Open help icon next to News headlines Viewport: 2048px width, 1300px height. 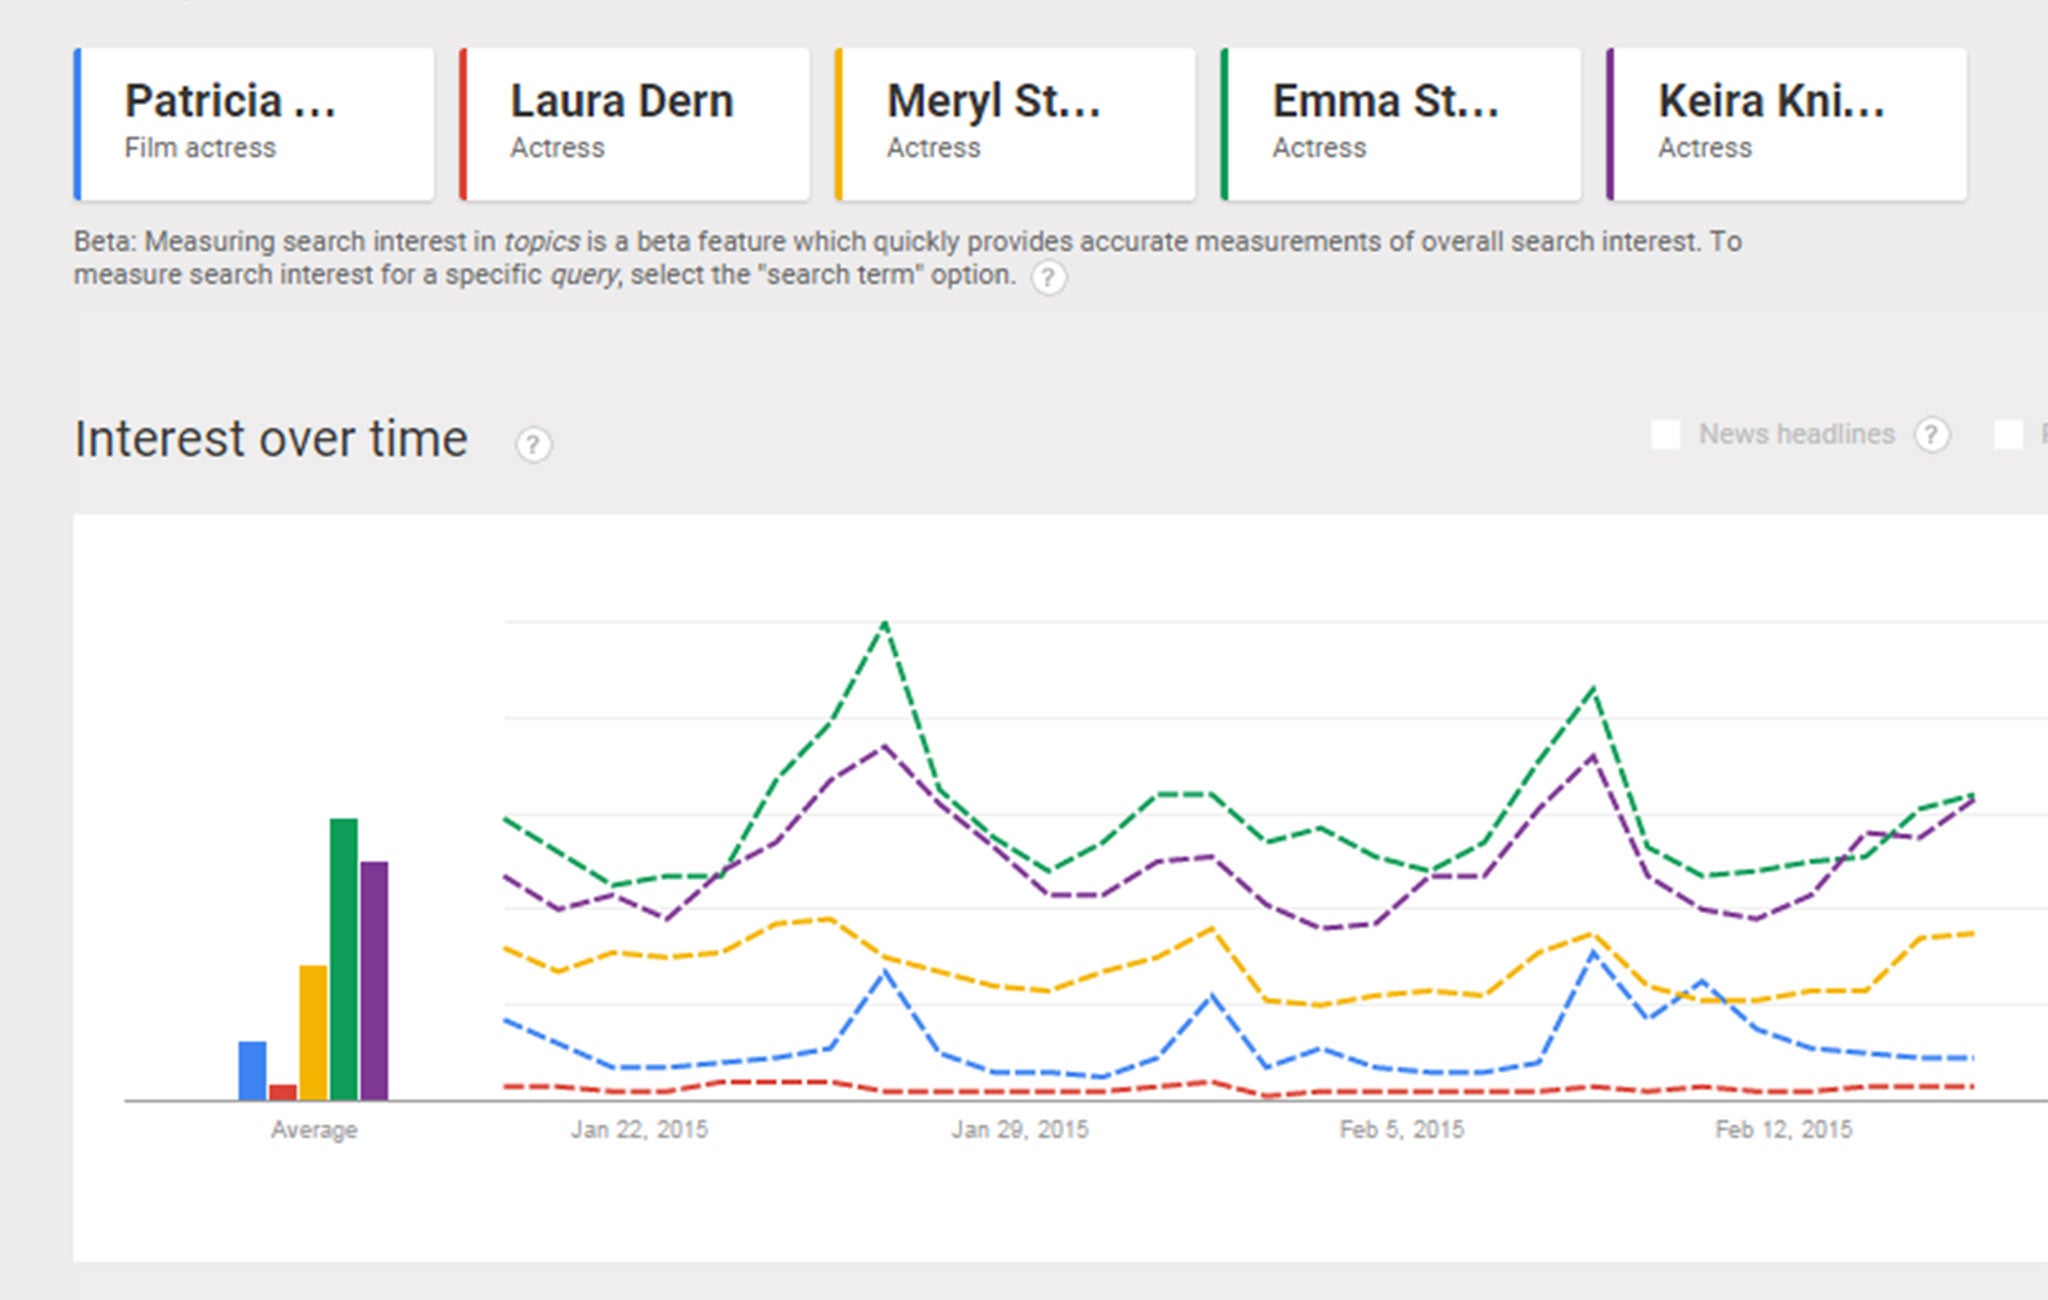(1931, 434)
